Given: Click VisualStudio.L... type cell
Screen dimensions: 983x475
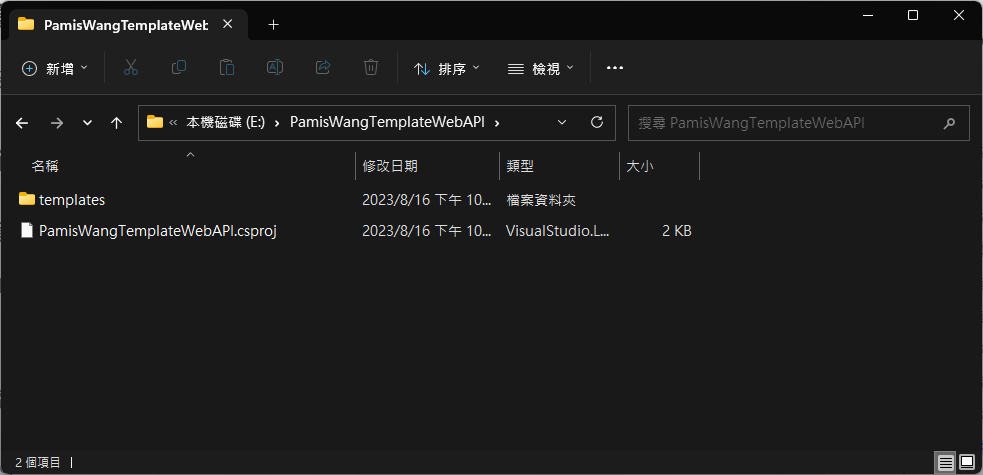Looking at the screenshot, I should (x=557, y=231).
